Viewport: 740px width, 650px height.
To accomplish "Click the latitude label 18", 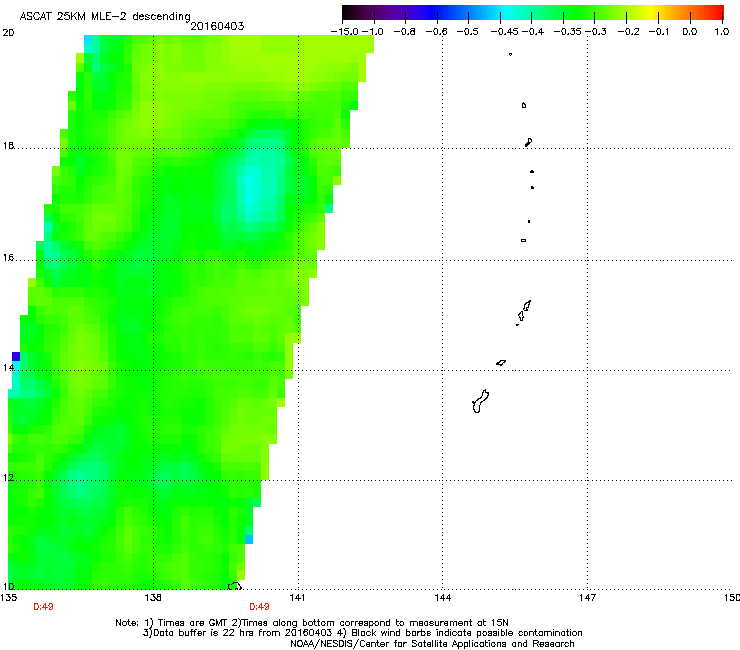I will point(8,145).
